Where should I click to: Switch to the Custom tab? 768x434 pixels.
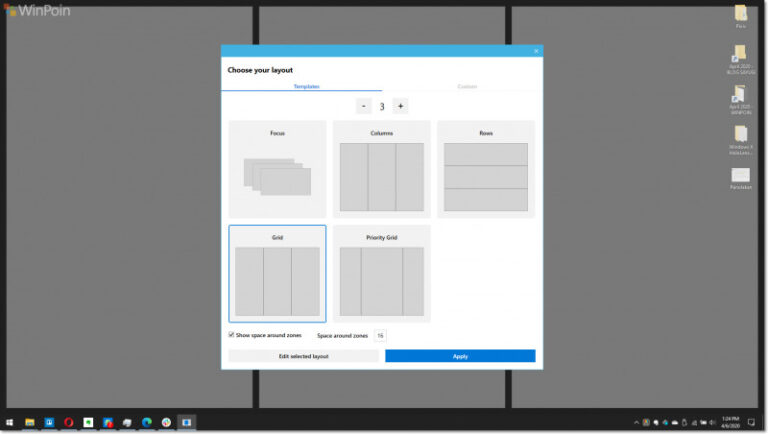tap(467, 86)
